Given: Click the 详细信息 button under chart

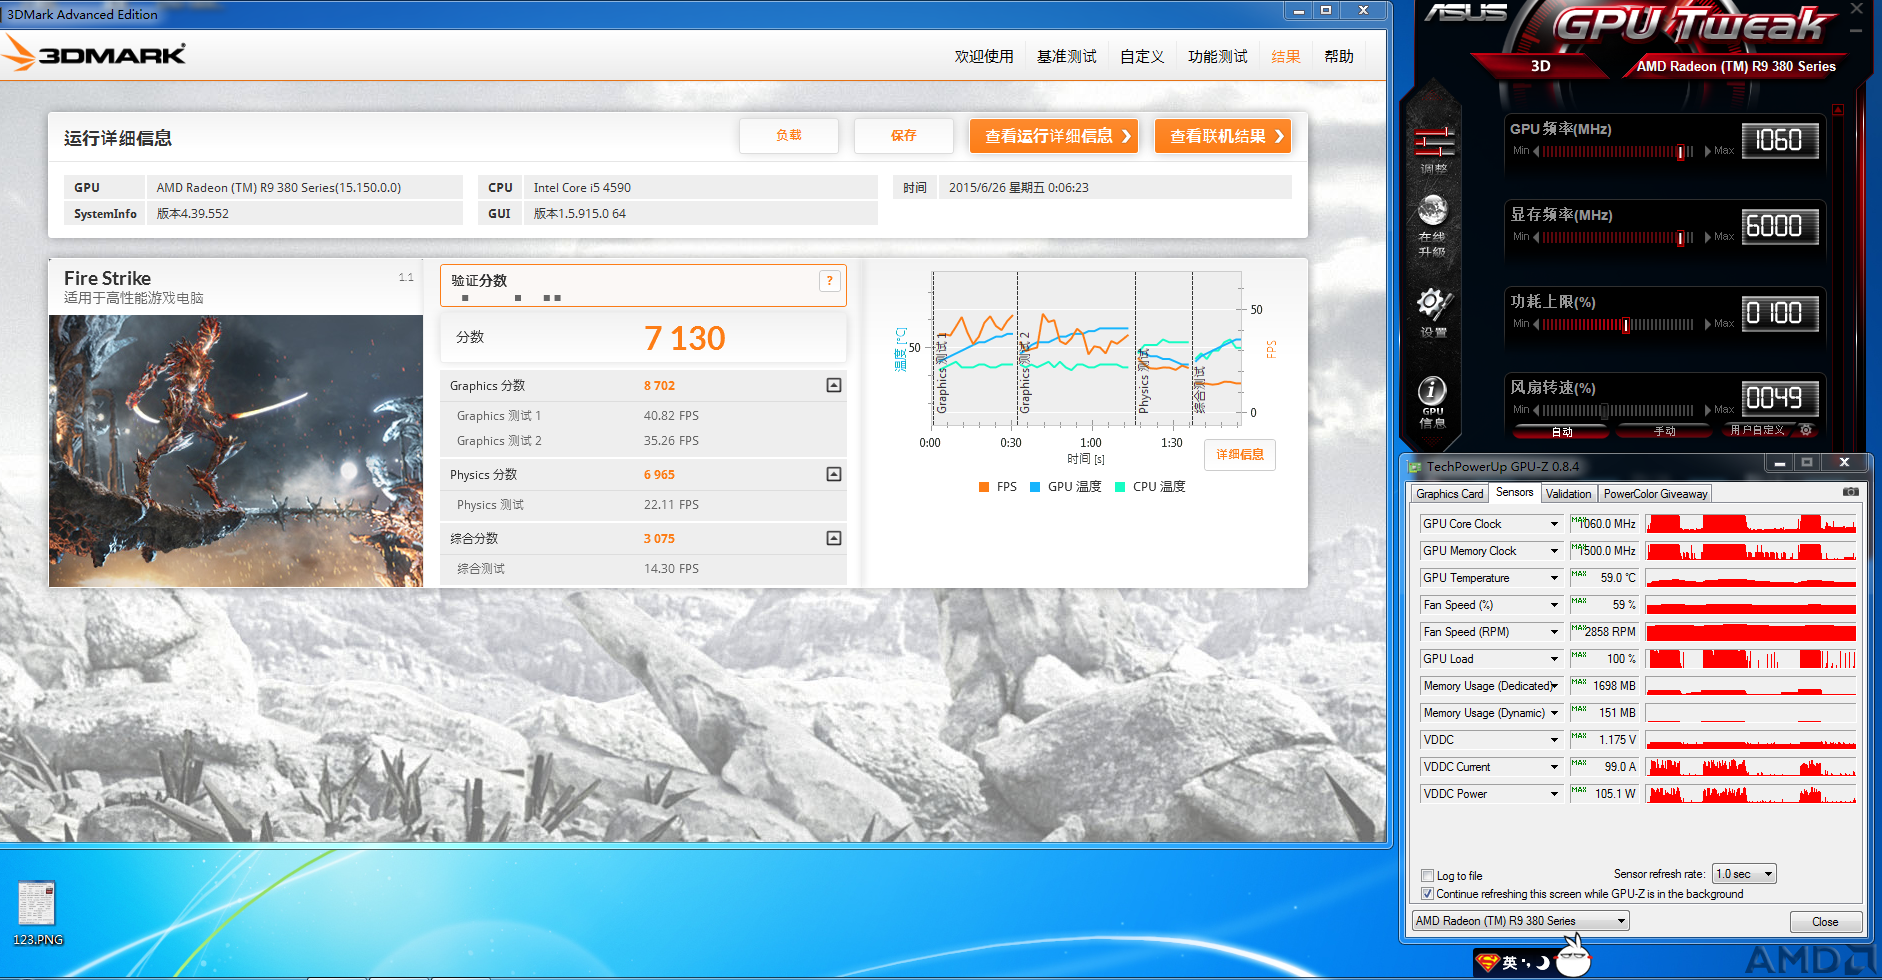Looking at the screenshot, I should pyautogui.click(x=1240, y=455).
